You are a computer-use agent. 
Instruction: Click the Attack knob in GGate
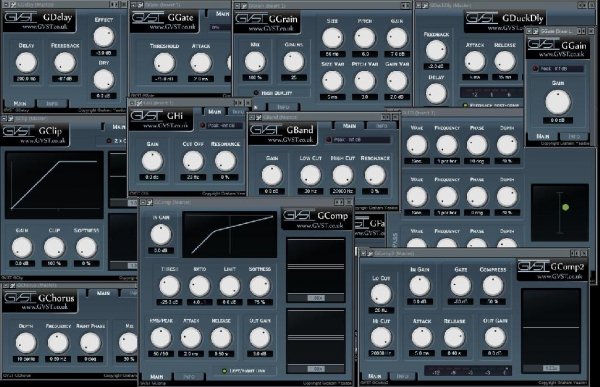[201, 63]
